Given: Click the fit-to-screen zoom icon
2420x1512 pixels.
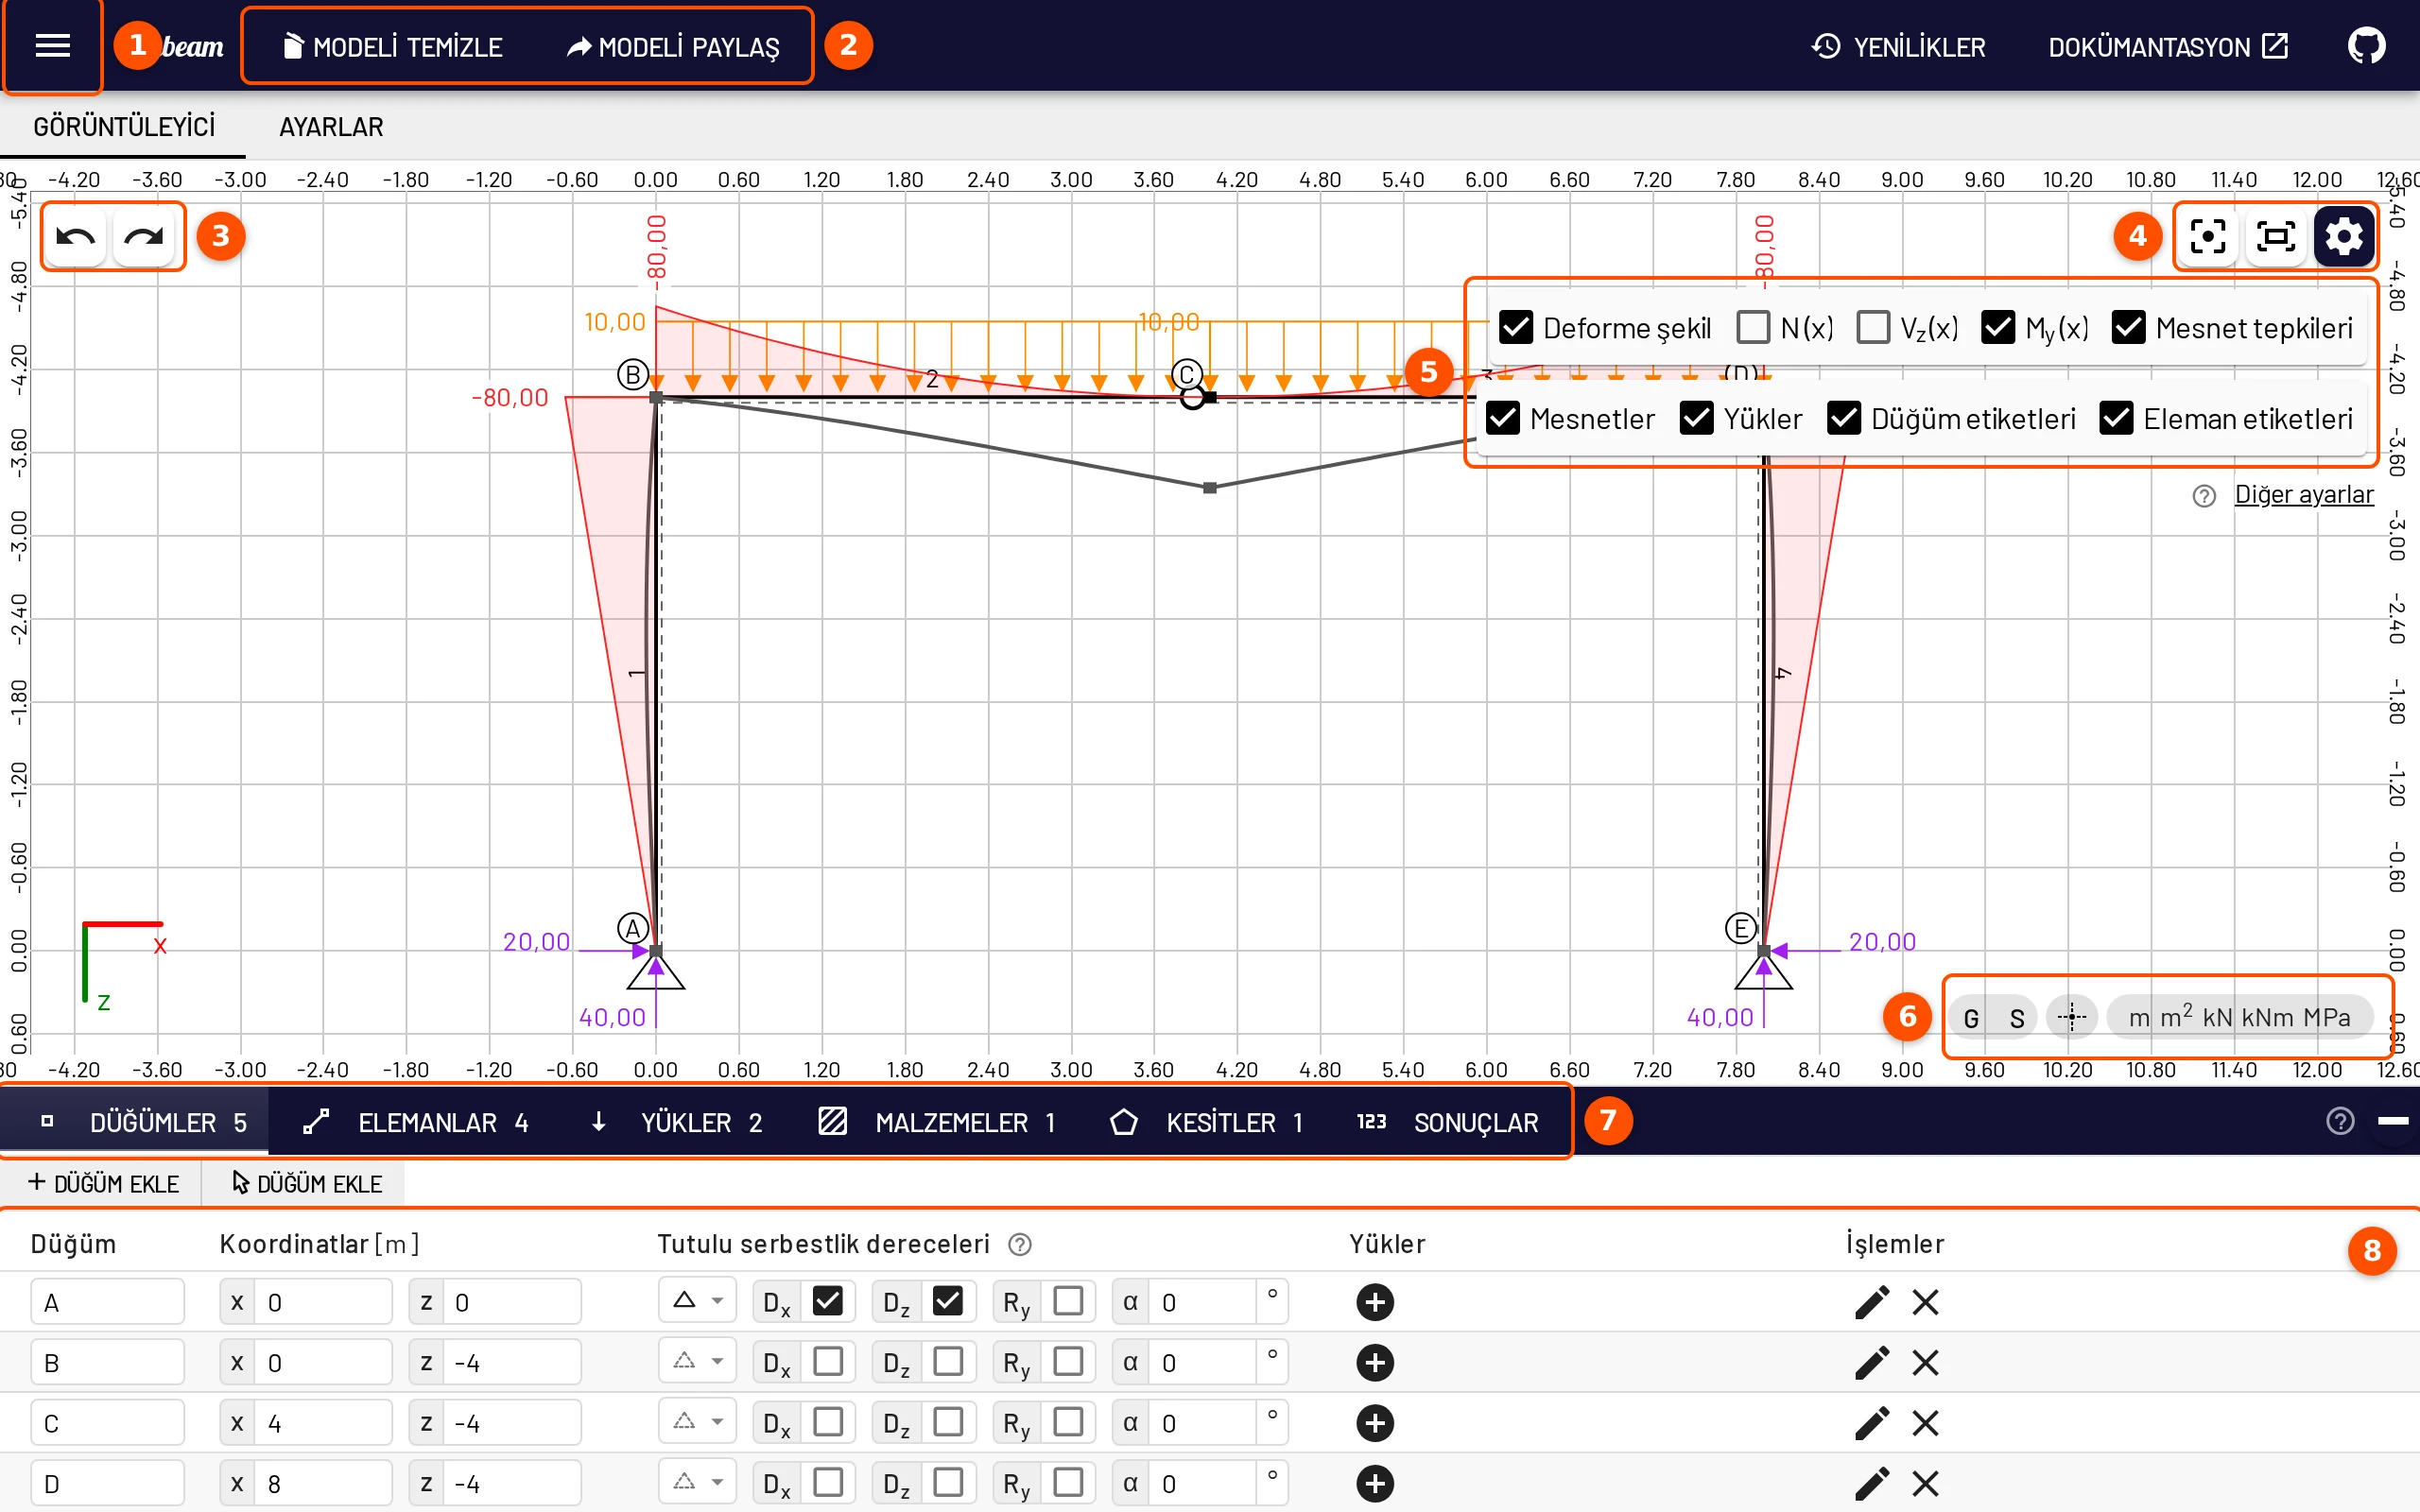Looking at the screenshot, I should [x=2276, y=237].
